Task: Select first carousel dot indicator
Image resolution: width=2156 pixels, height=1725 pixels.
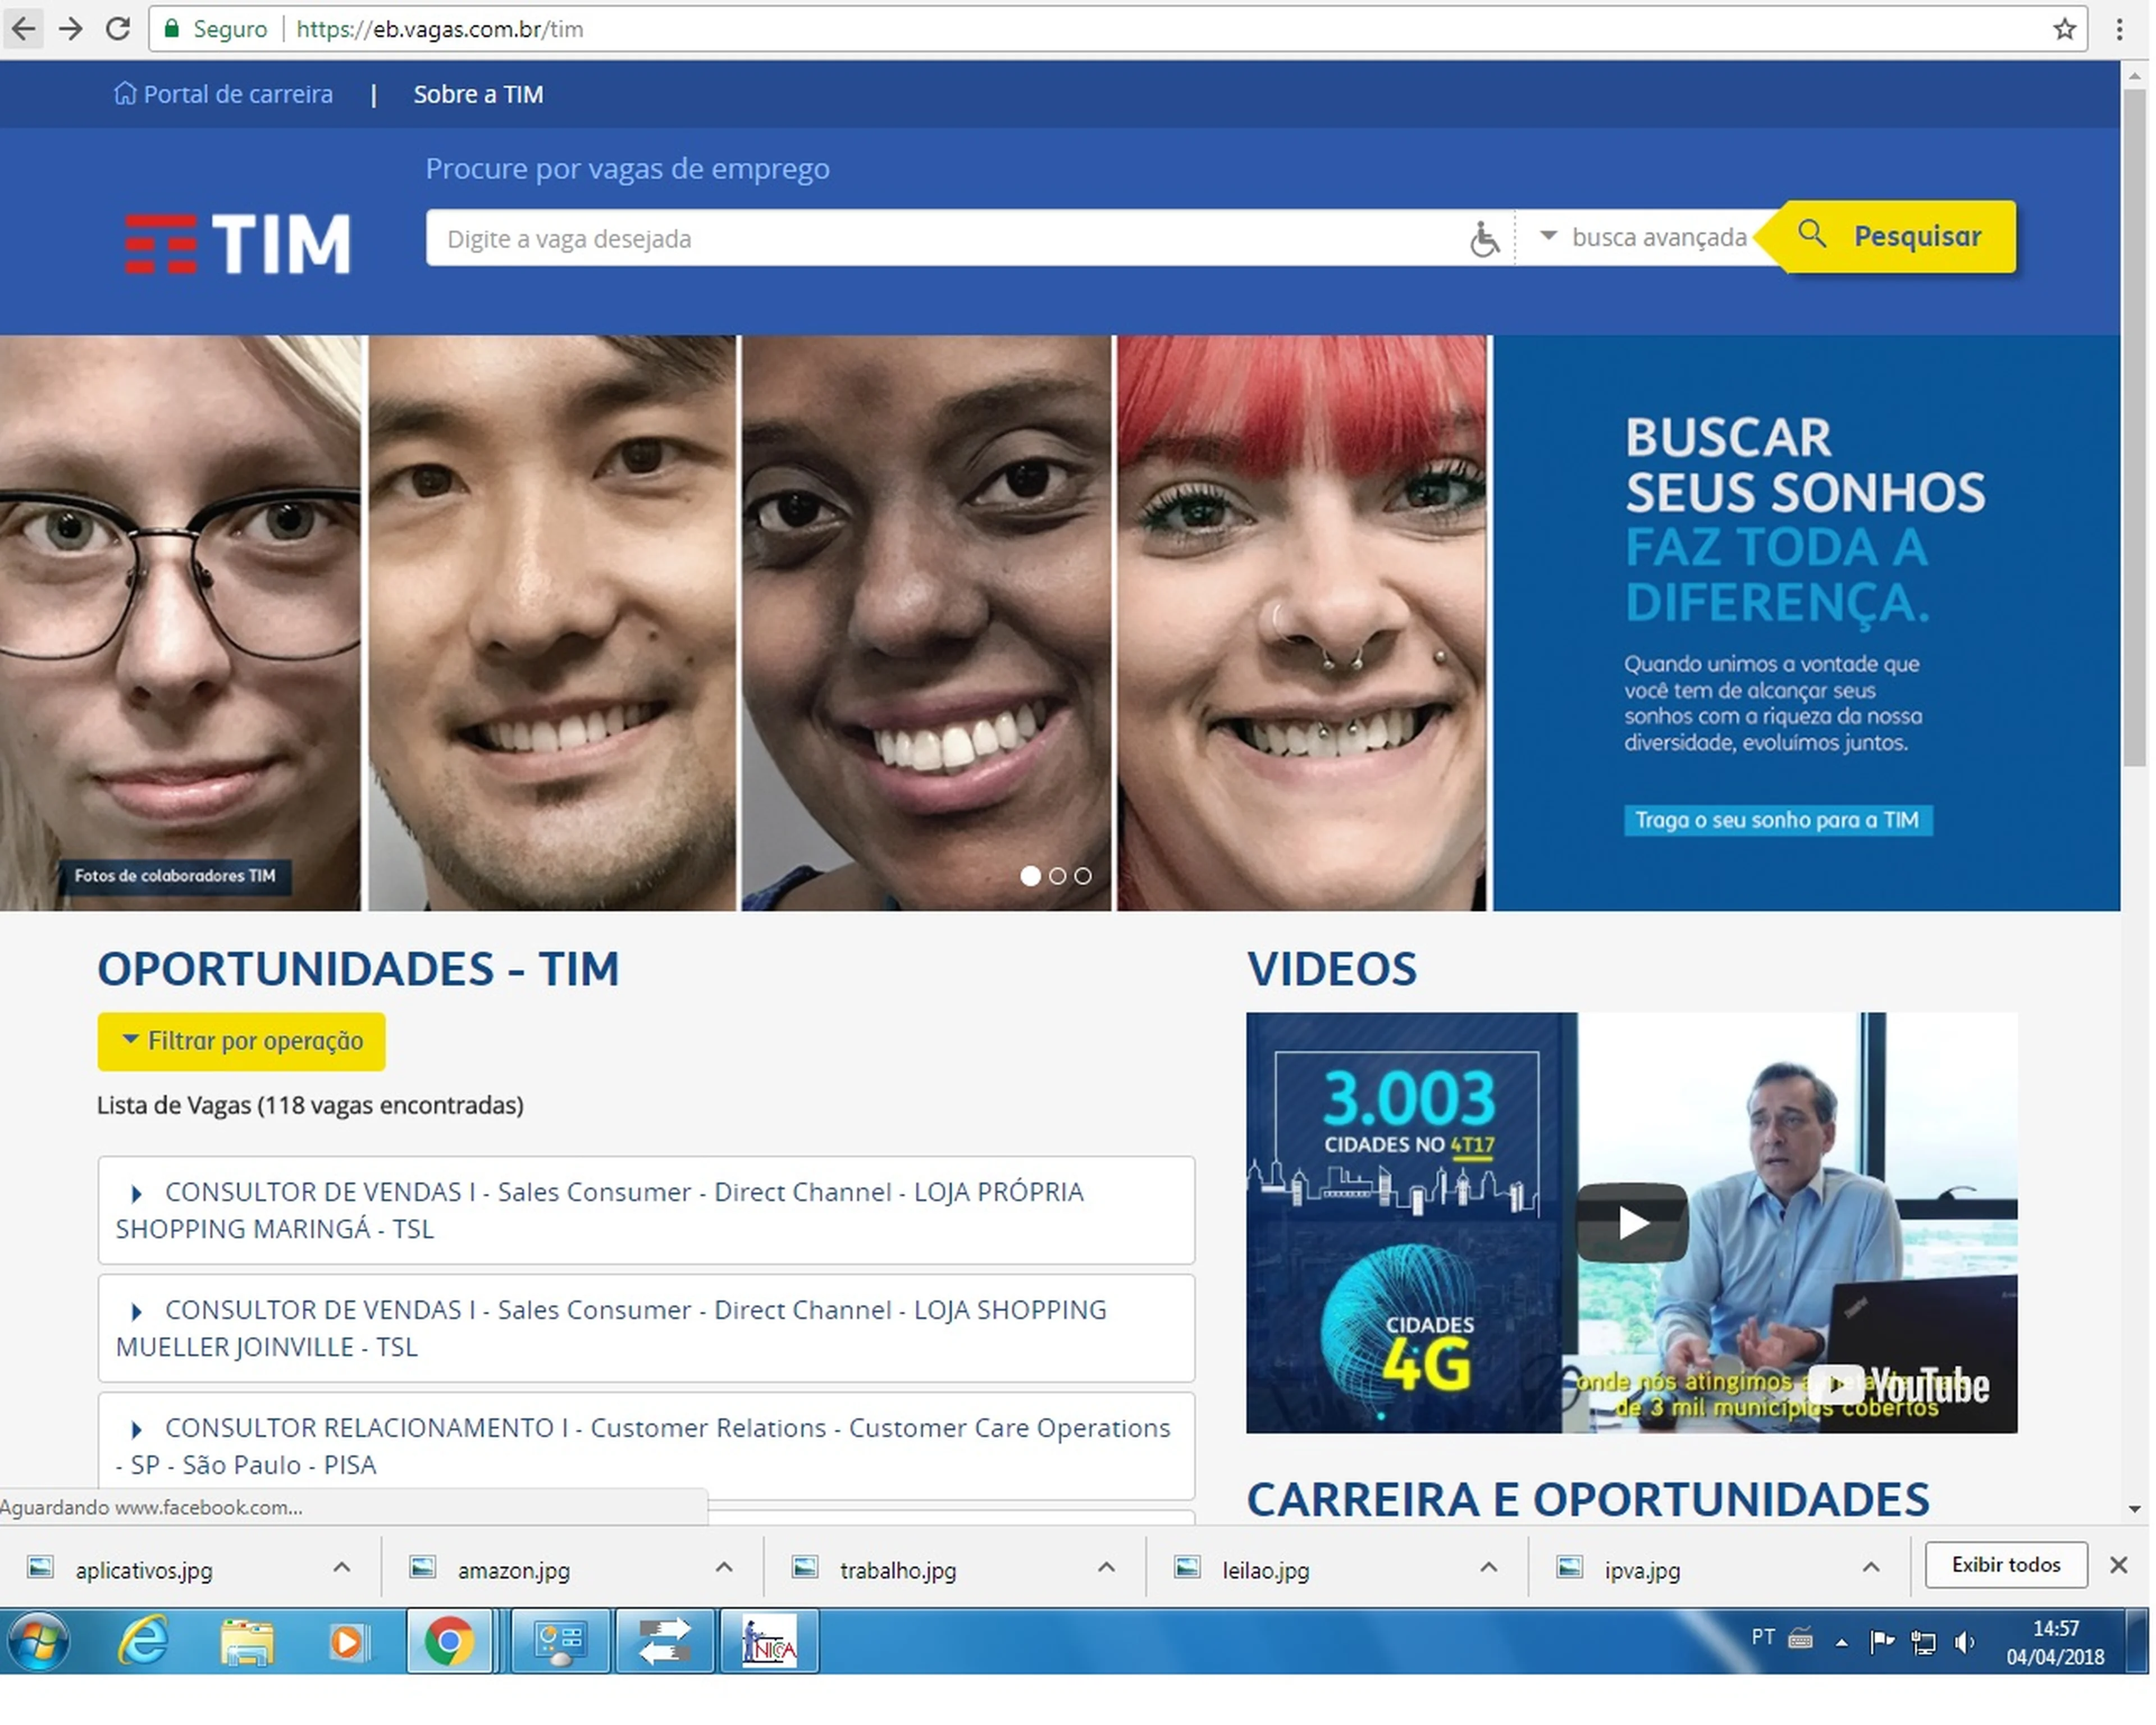Action: 1030,876
